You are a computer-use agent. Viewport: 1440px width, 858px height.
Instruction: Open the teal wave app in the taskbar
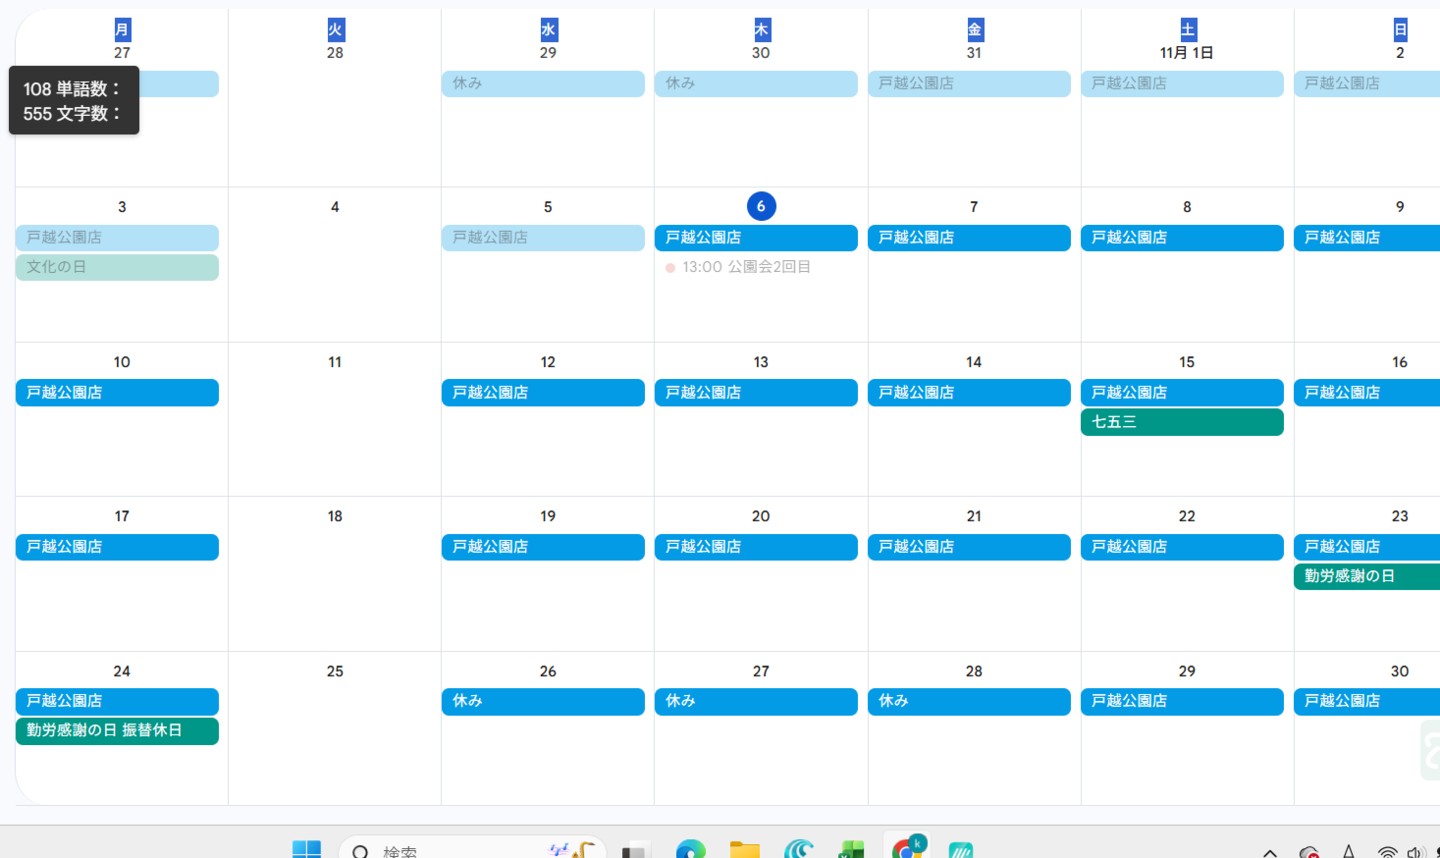pyautogui.click(x=798, y=849)
